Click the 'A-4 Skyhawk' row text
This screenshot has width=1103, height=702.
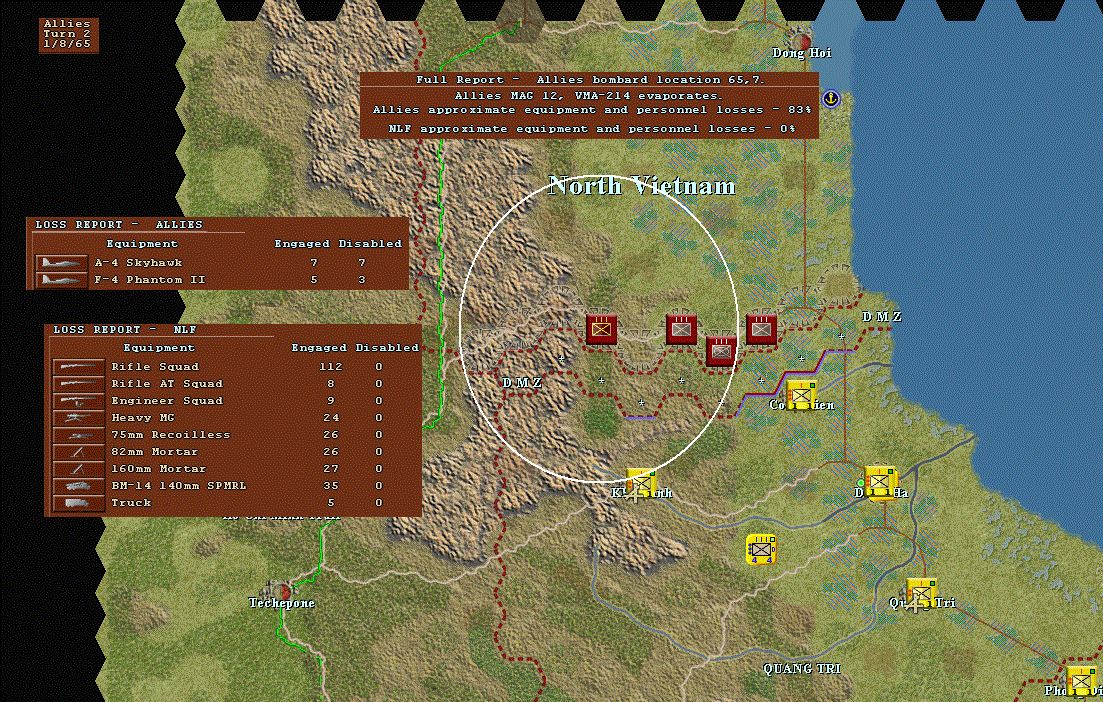point(139,262)
